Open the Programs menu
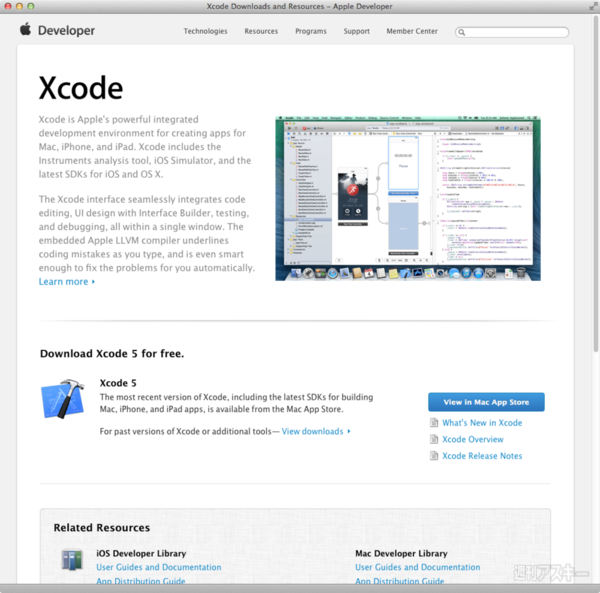600x593 pixels. (311, 31)
